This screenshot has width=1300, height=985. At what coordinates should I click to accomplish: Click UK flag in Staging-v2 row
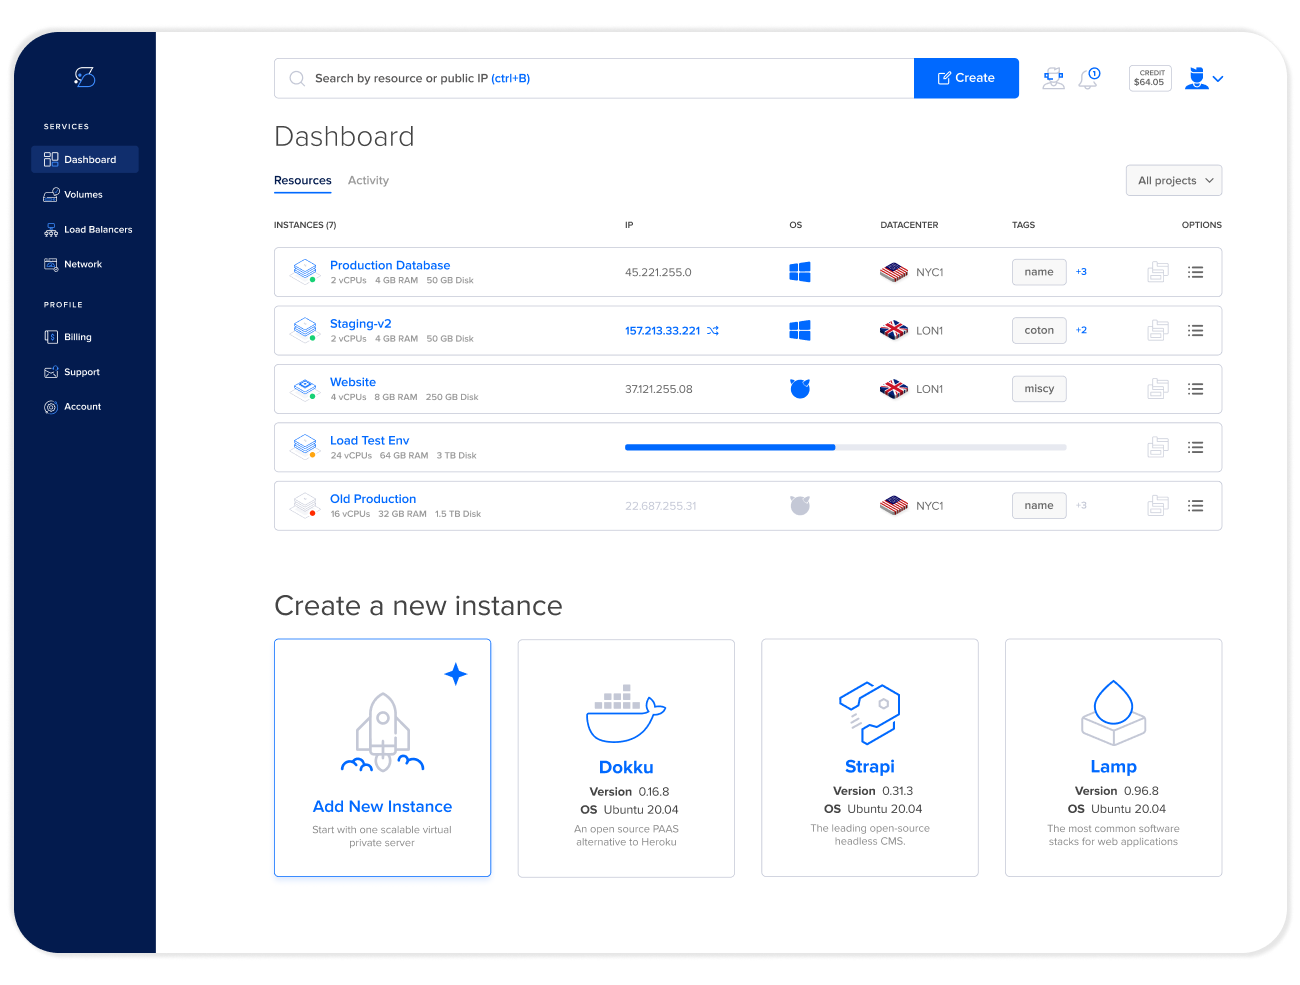[x=894, y=330]
